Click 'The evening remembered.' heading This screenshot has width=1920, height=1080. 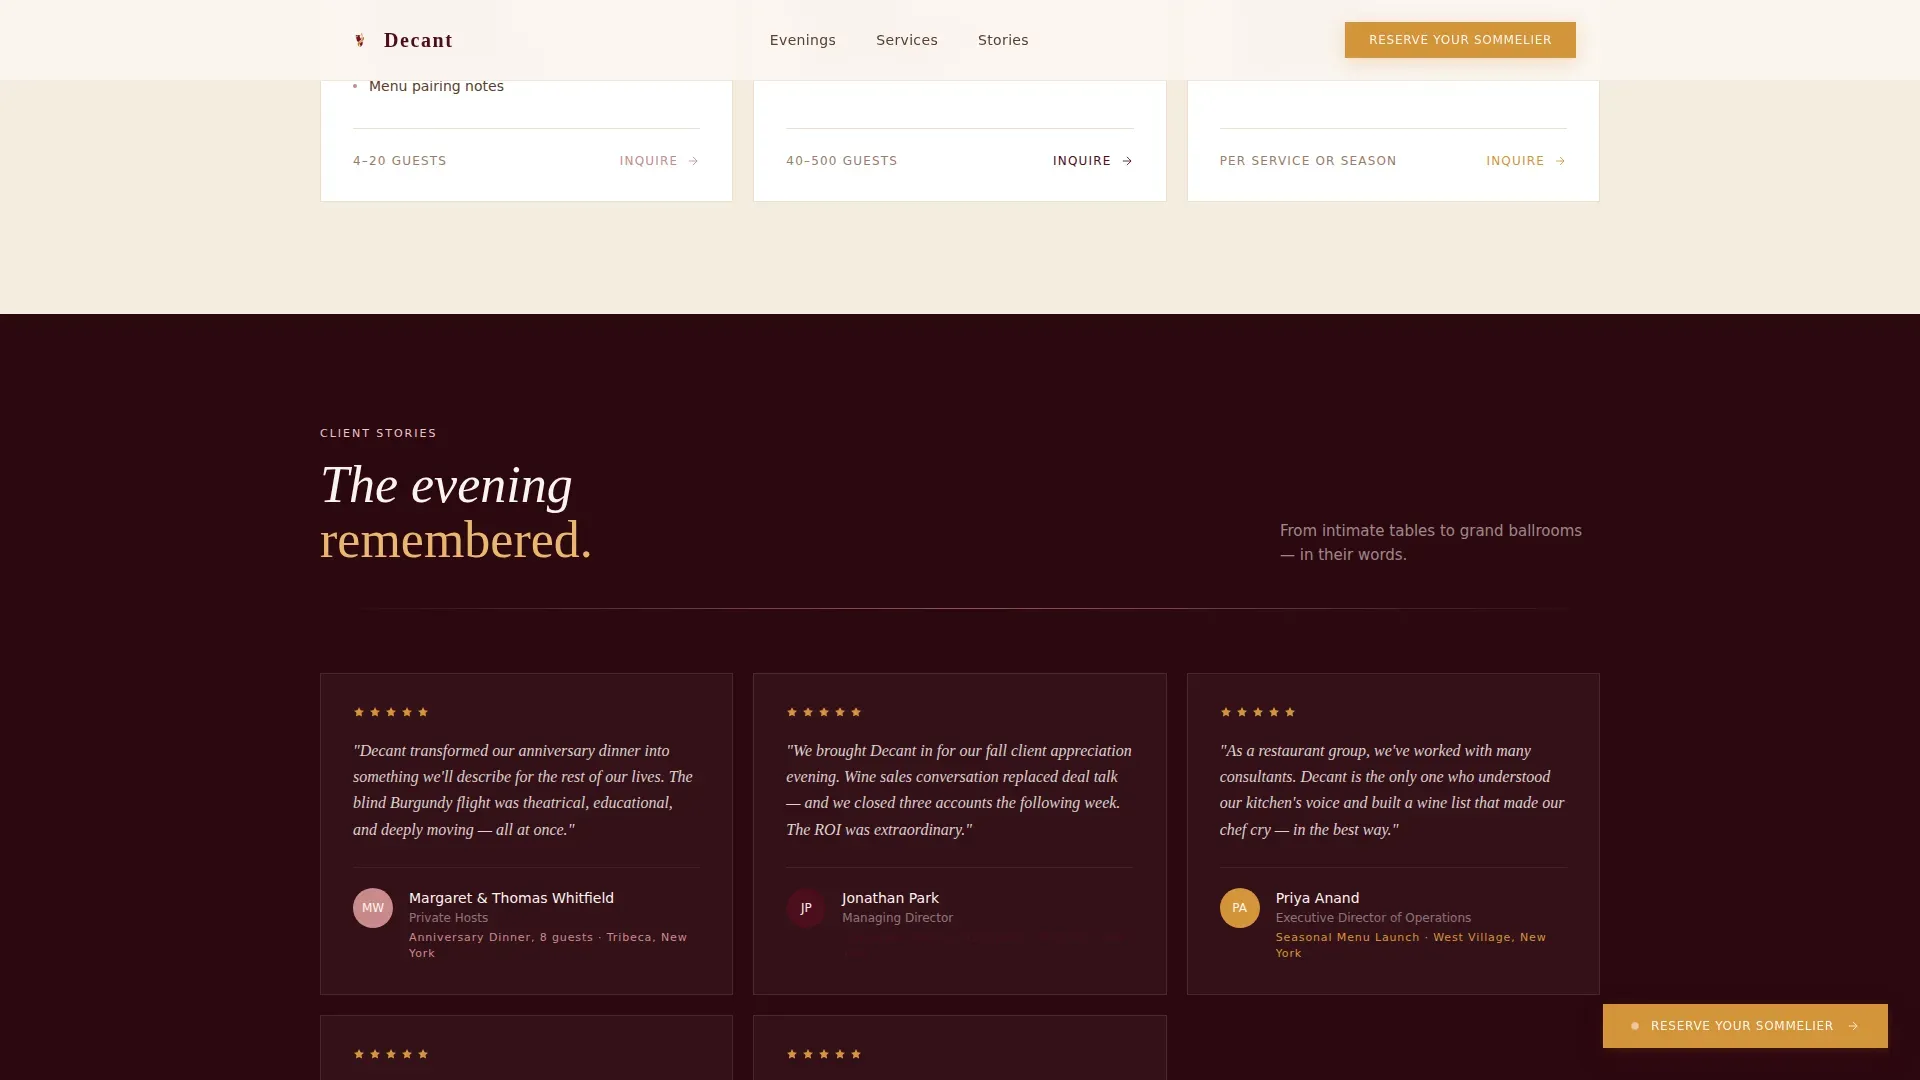click(x=456, y=512)
